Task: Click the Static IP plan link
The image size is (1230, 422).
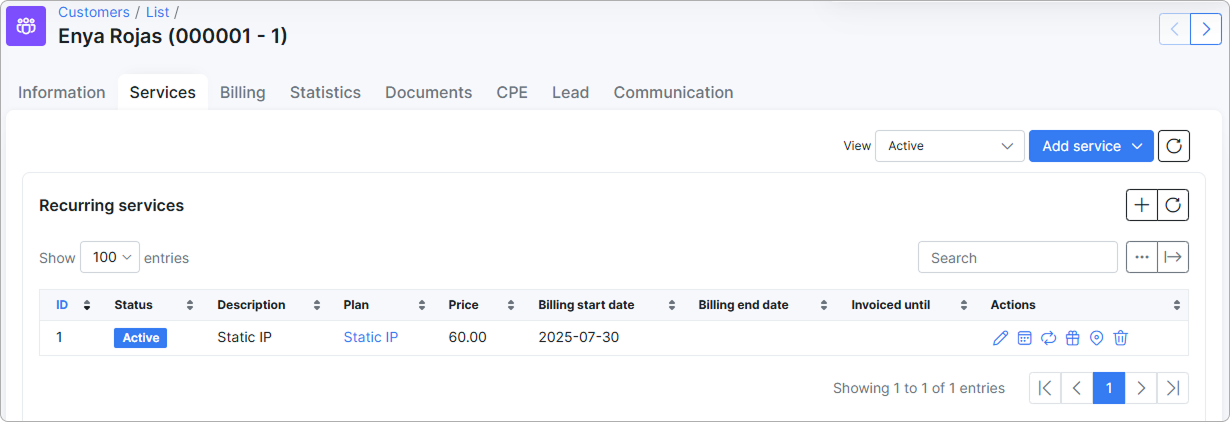Action: pos(370,338)
